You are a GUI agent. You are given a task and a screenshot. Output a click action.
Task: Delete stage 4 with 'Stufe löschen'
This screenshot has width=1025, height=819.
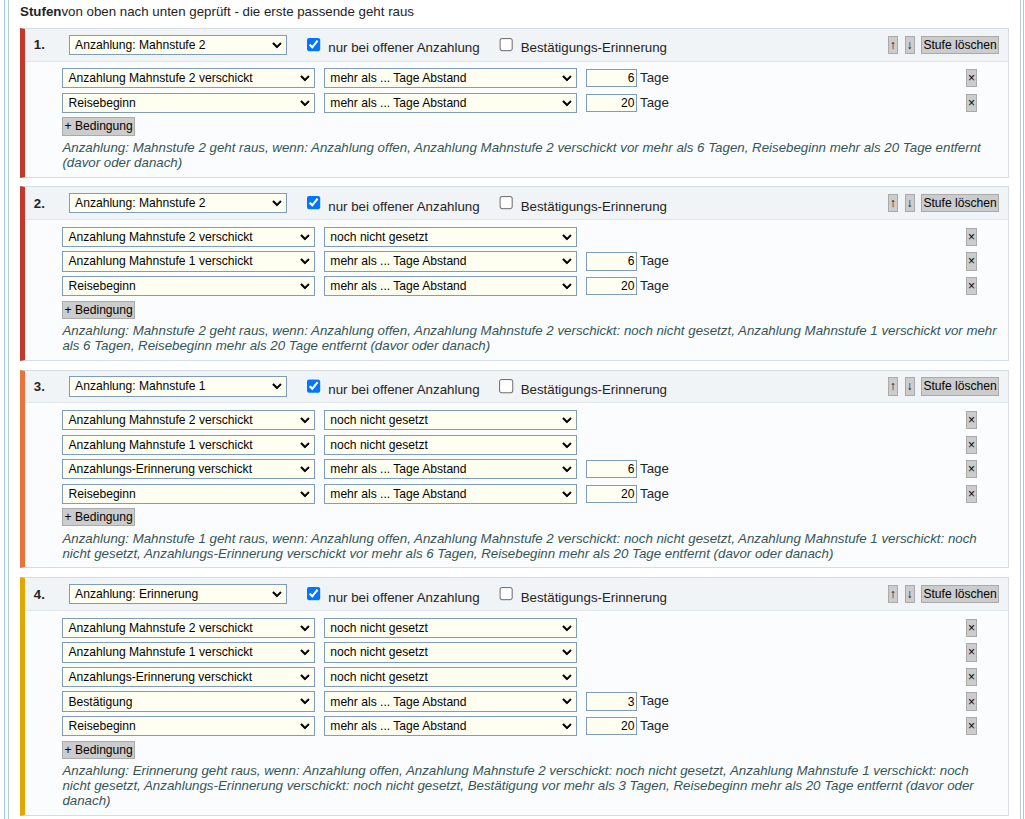960,594
